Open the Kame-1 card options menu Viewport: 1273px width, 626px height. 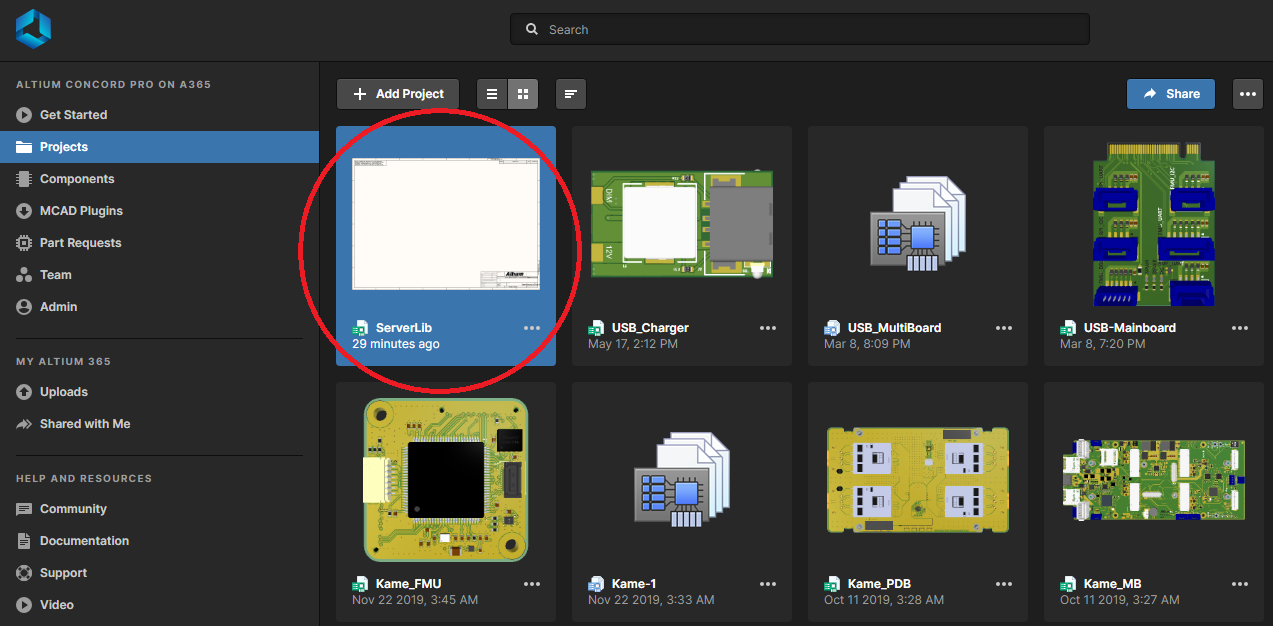[768, 584]
